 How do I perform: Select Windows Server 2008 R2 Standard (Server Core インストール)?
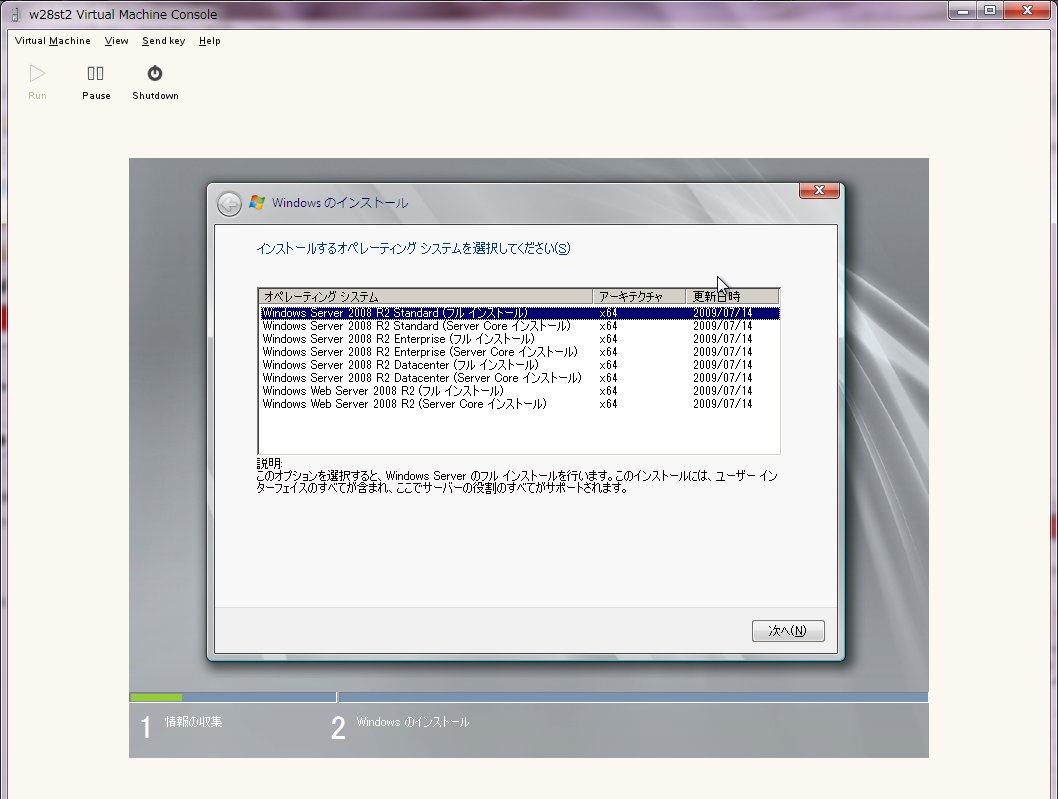pos(520,326)
